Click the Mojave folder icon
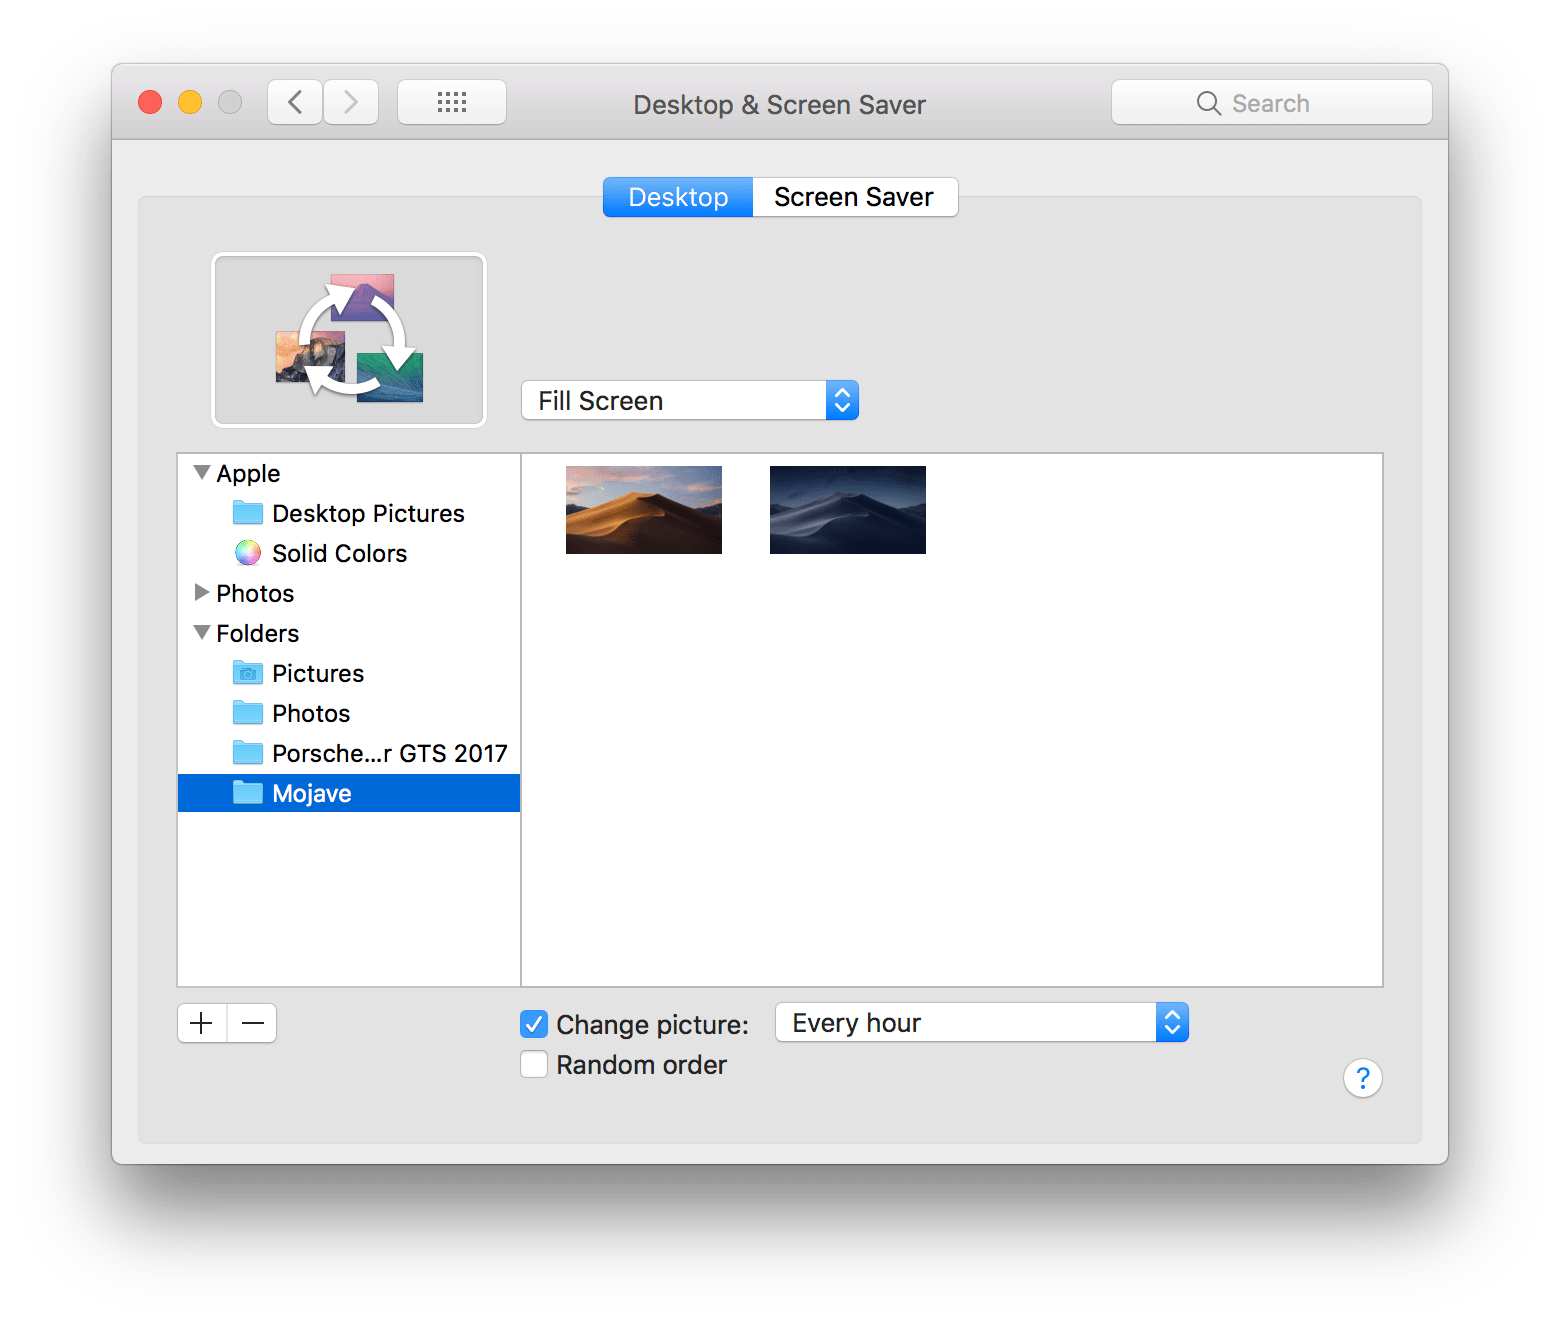The width and height of the screenshot is (1560, 1324). click(248, 793)
